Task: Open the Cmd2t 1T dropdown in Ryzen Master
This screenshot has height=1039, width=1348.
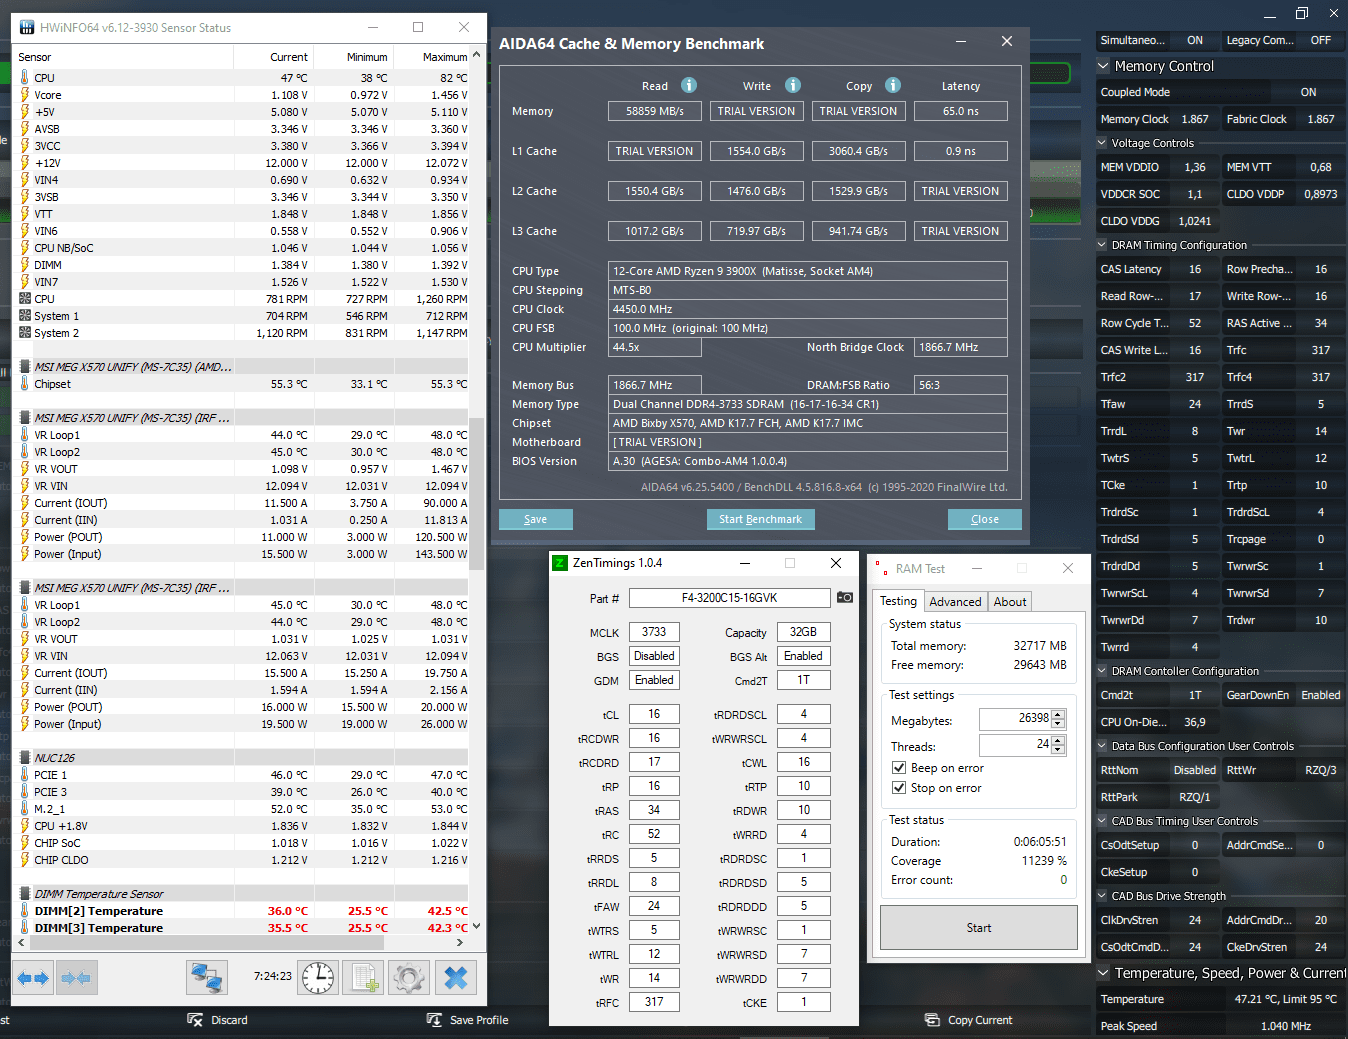Action: tap(1195, 695)
